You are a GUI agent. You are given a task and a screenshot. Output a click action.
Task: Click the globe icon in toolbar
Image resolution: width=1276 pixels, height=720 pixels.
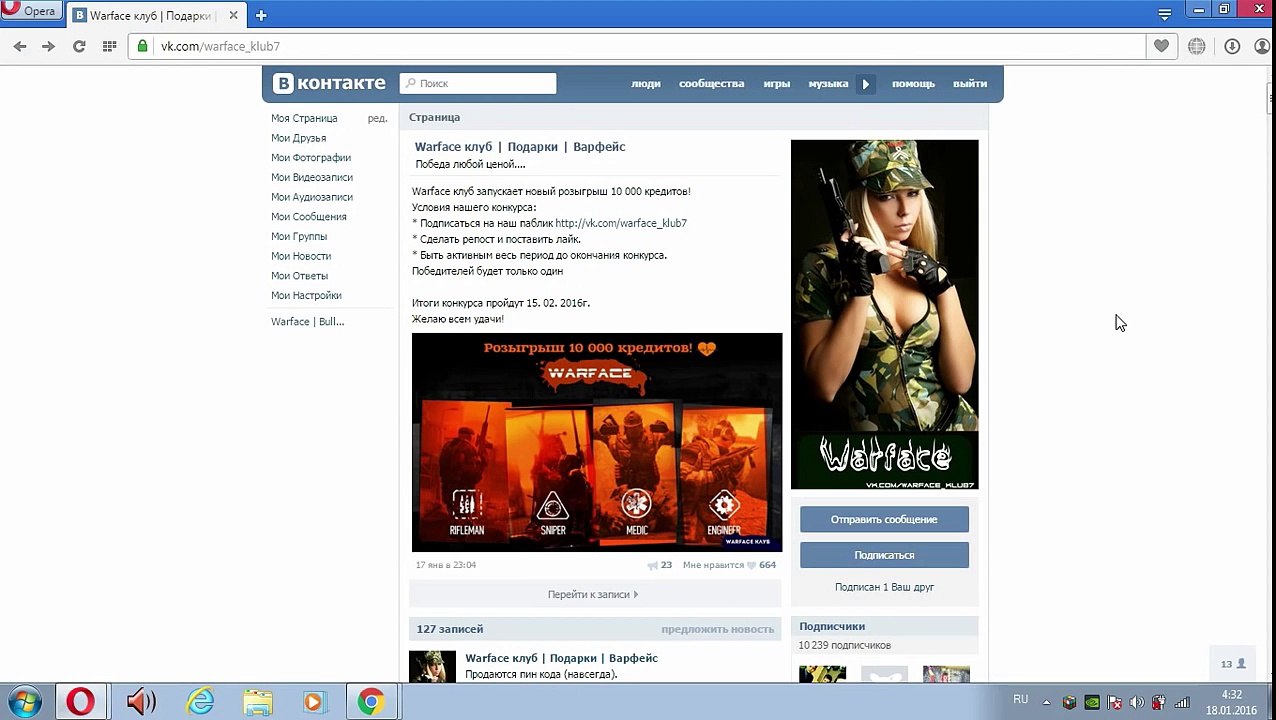[1196, 46]
